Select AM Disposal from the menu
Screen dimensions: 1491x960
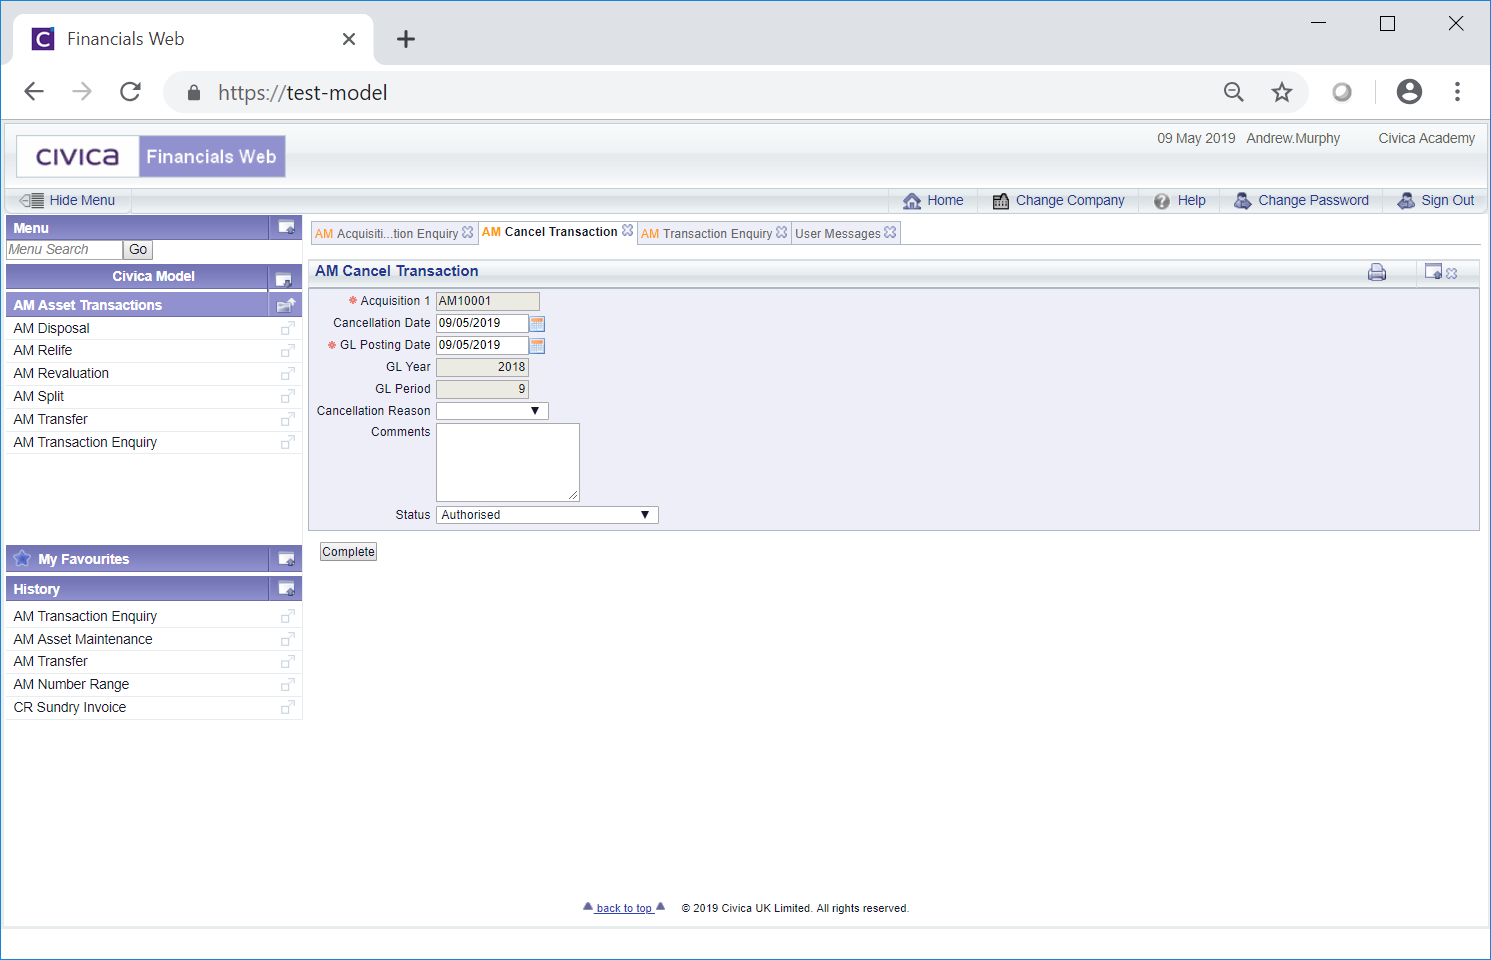click(x=52, y=328)
